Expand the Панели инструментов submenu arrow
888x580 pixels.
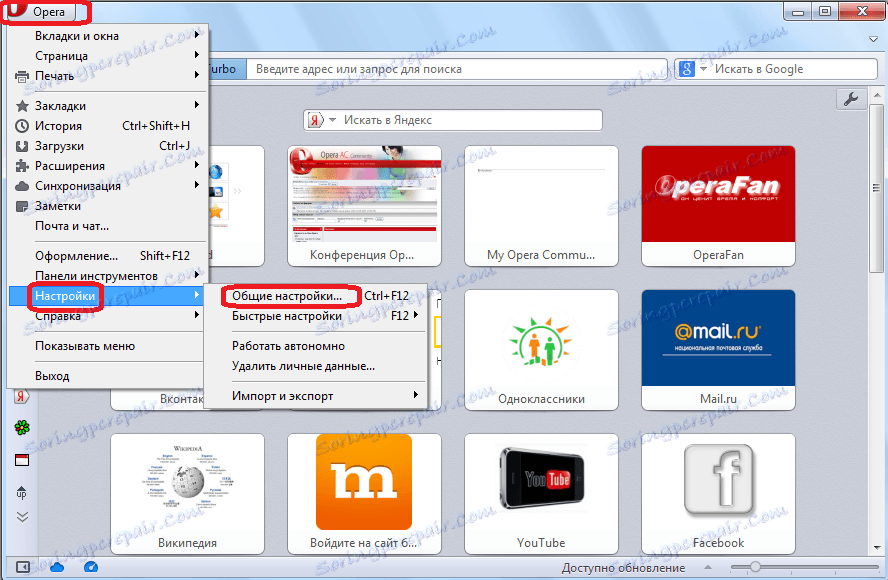point(197,275)
